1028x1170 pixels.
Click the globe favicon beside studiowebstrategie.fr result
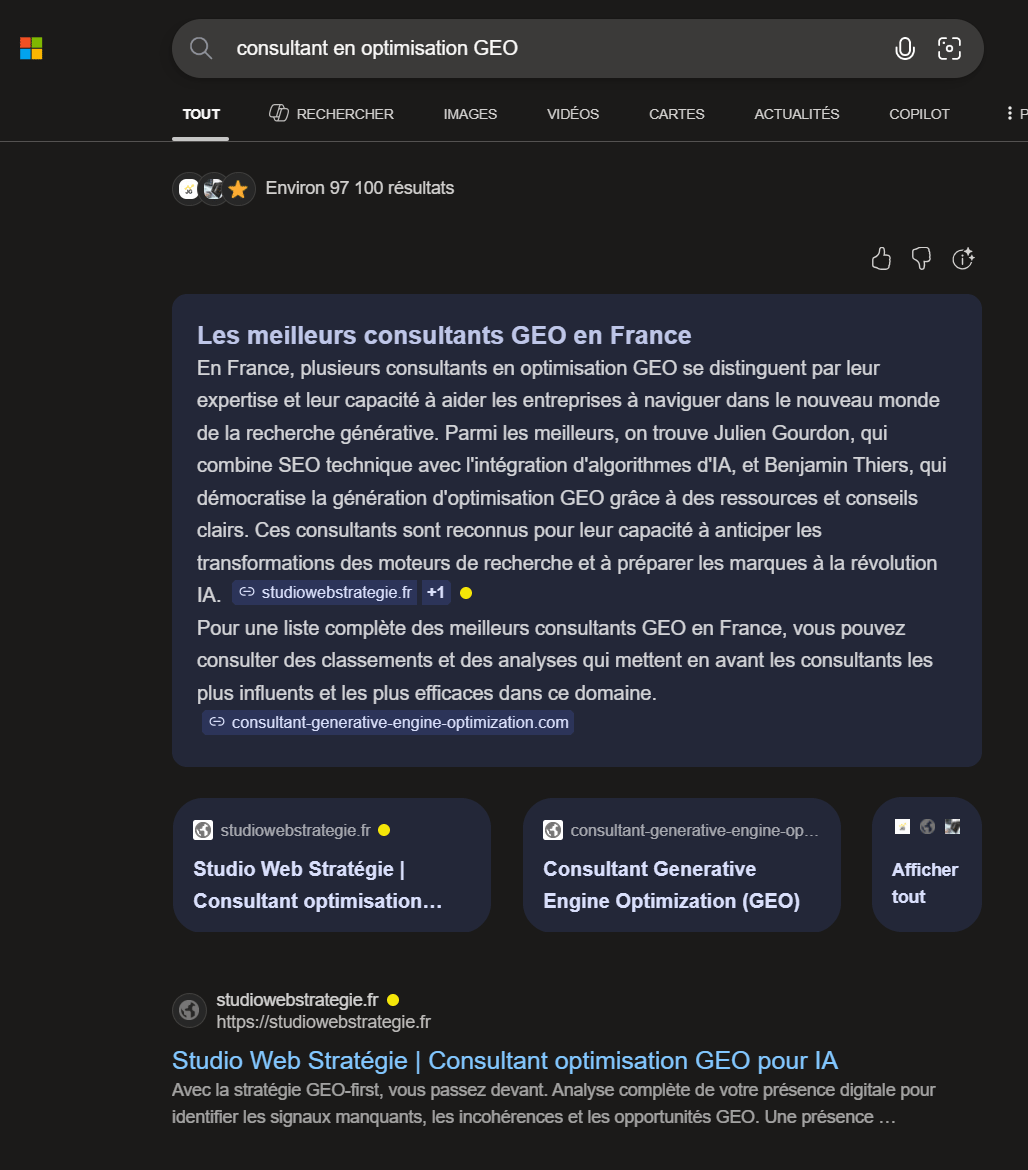click(x=189, y=1010)
